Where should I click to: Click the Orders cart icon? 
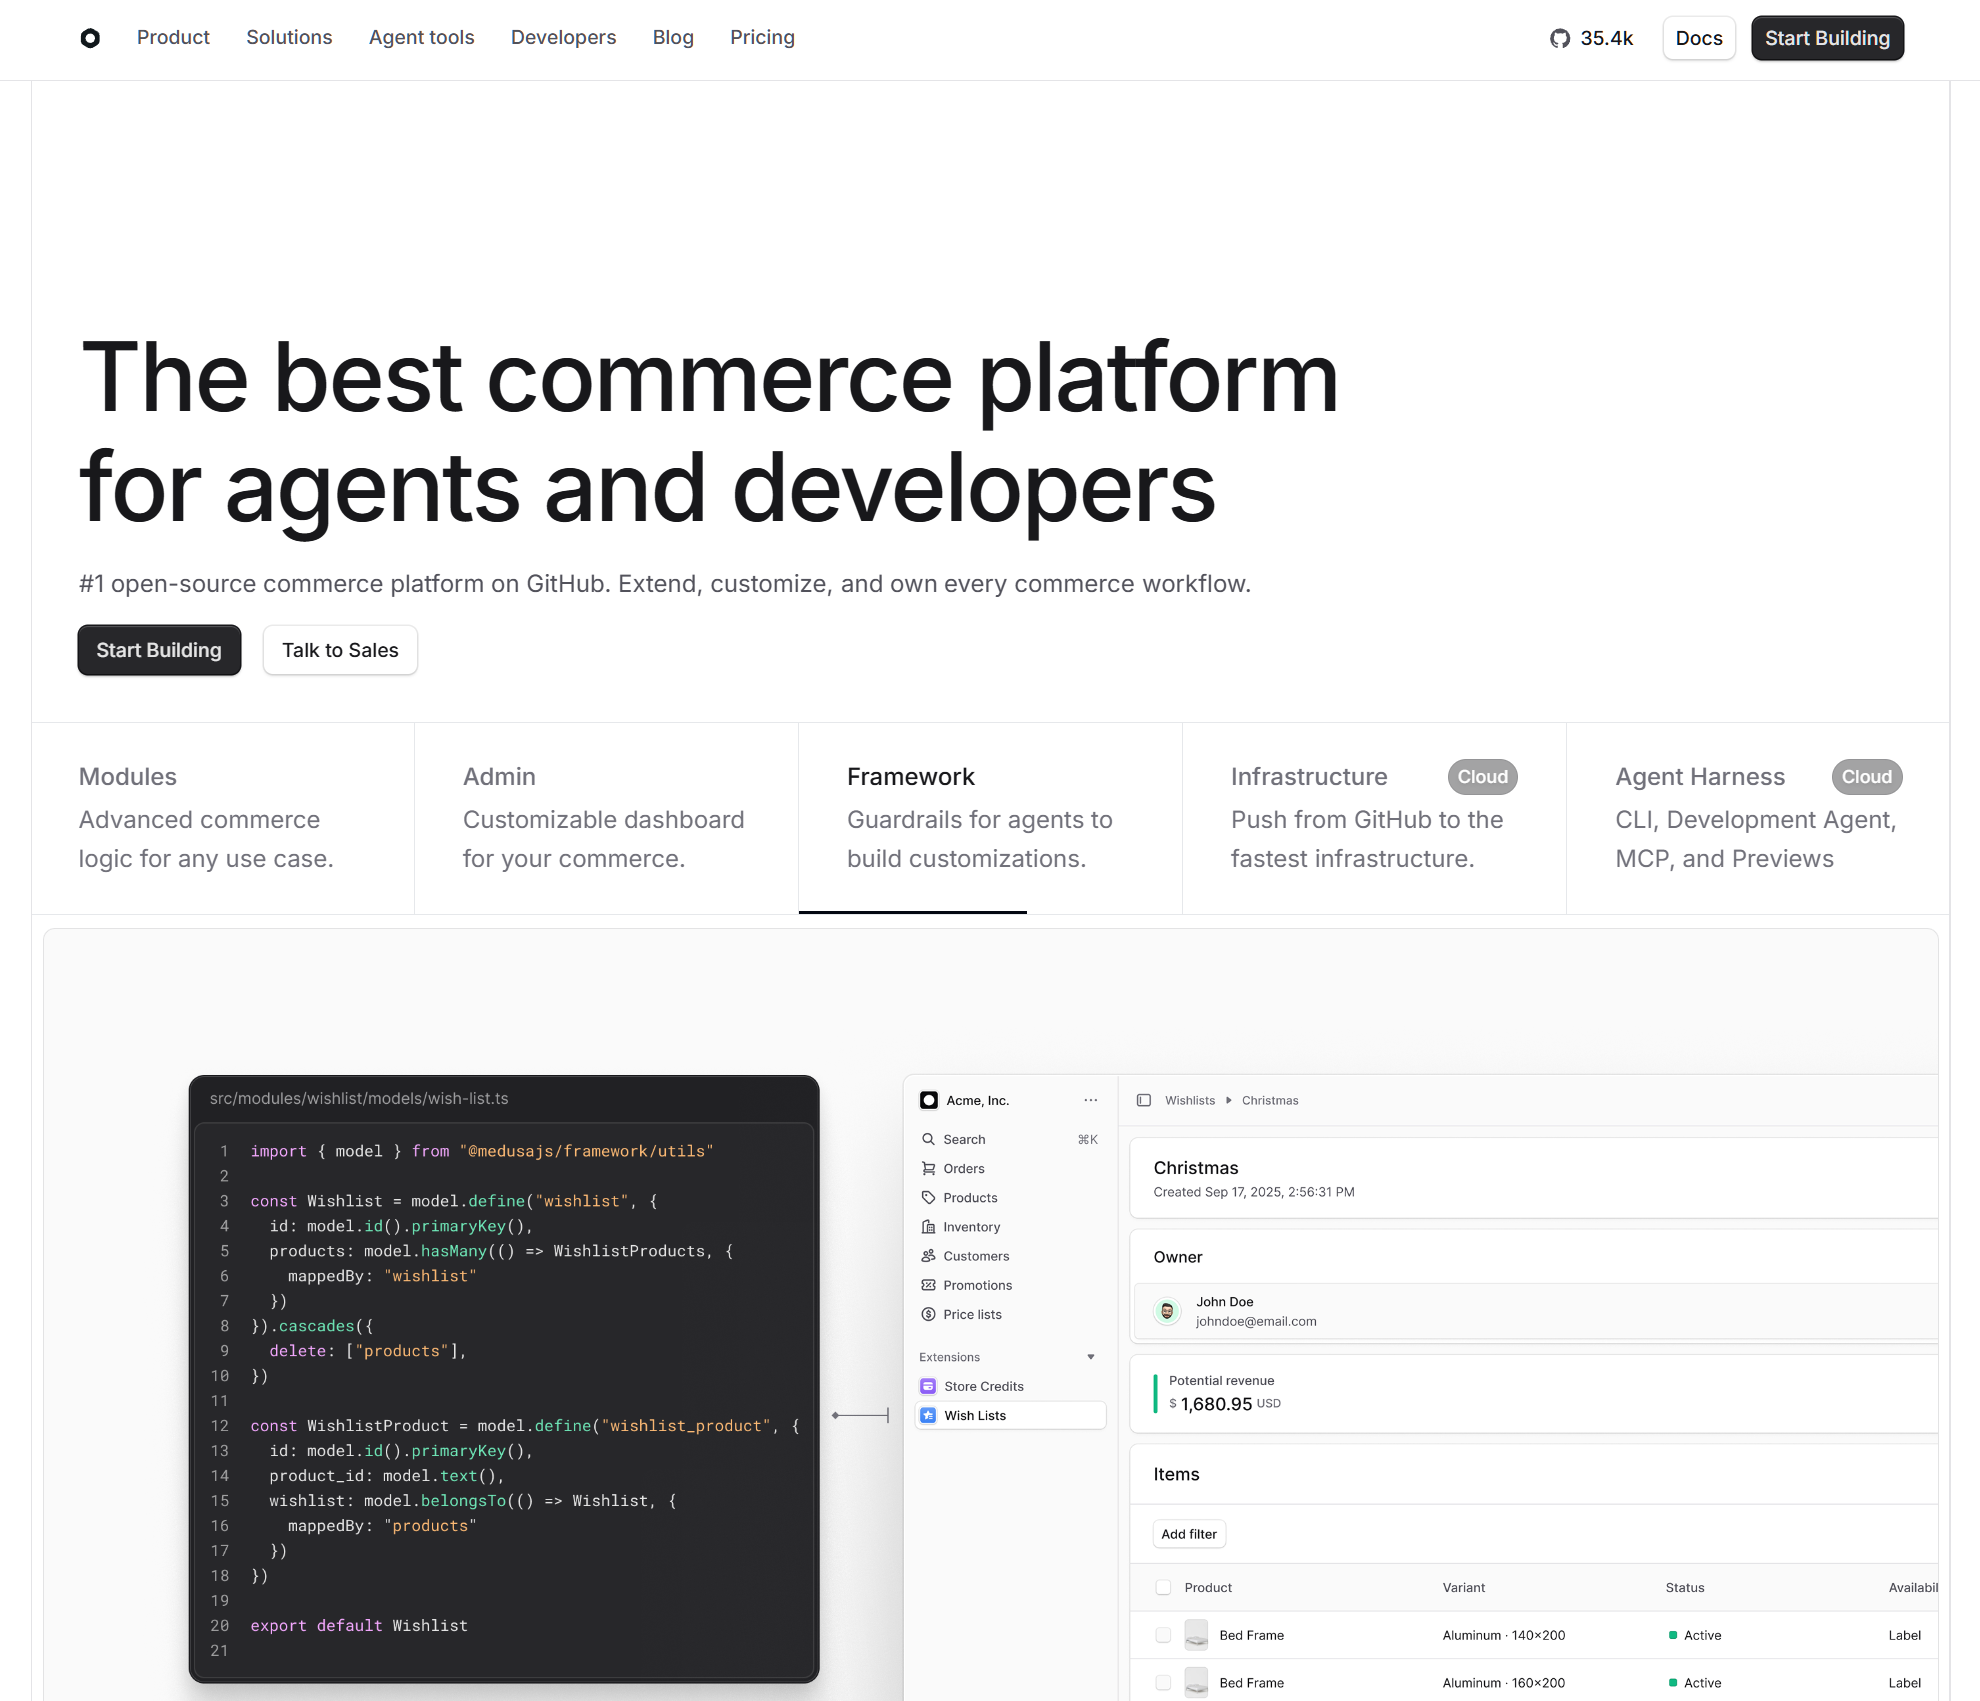[928, 1168]
